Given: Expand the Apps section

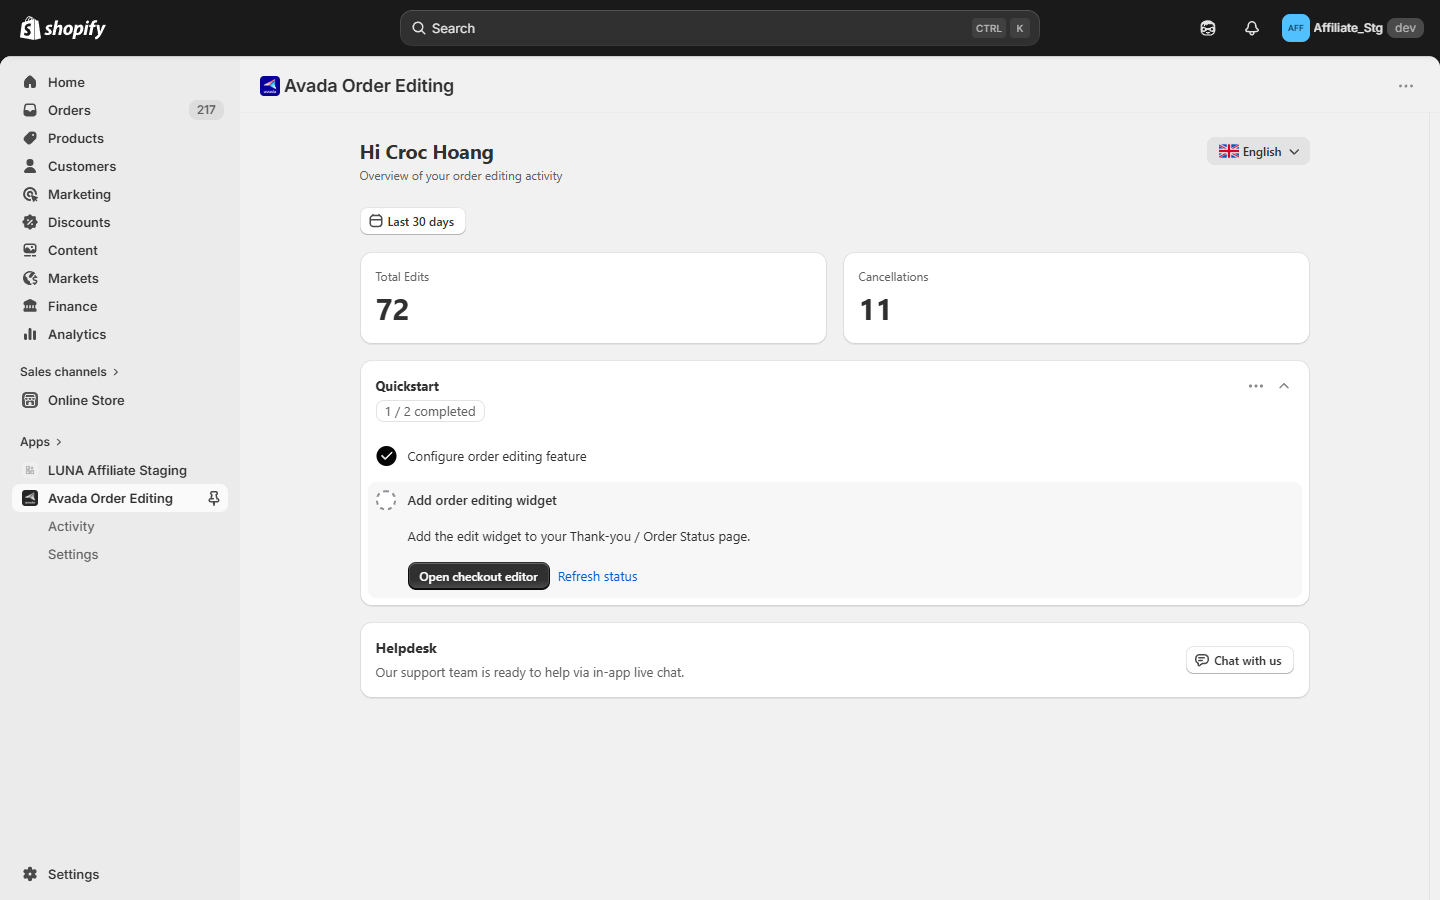Looking at the screenshot, I should (x=41, y=442).
